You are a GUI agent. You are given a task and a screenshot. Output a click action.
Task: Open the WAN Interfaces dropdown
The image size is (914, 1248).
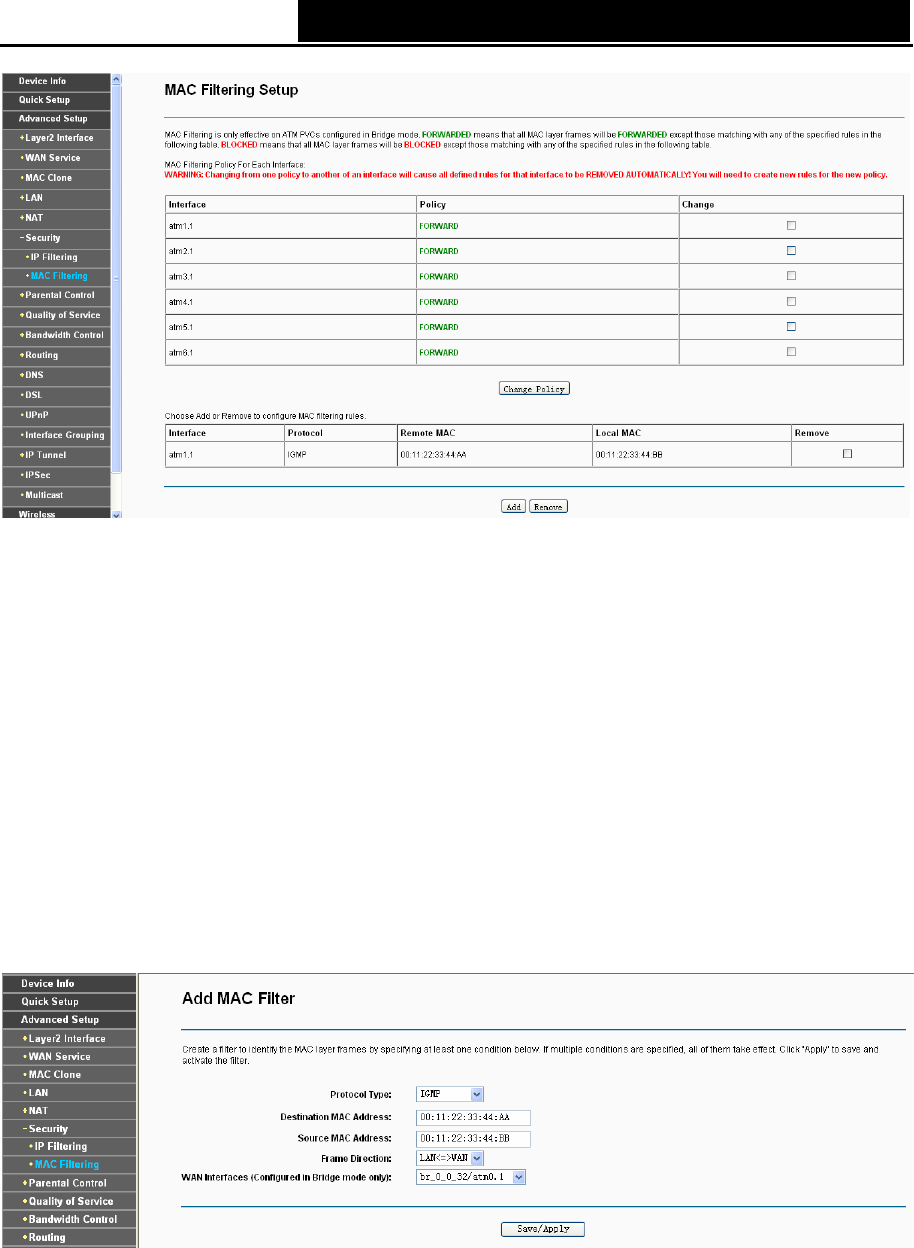[x=471, y=1178]
